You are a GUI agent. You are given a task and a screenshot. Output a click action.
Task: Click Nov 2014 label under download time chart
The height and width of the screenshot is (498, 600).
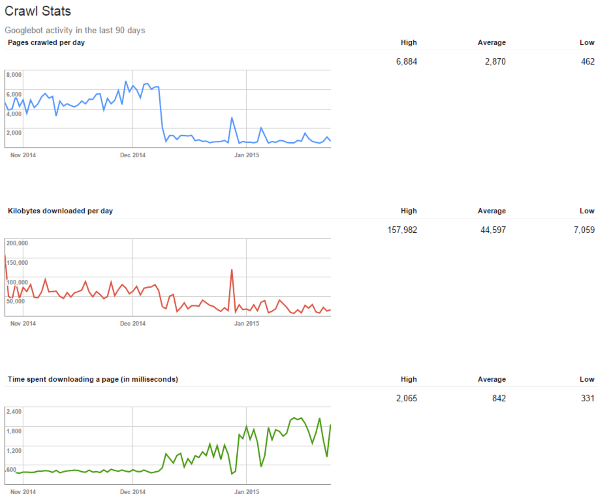[x=23, y=492]
